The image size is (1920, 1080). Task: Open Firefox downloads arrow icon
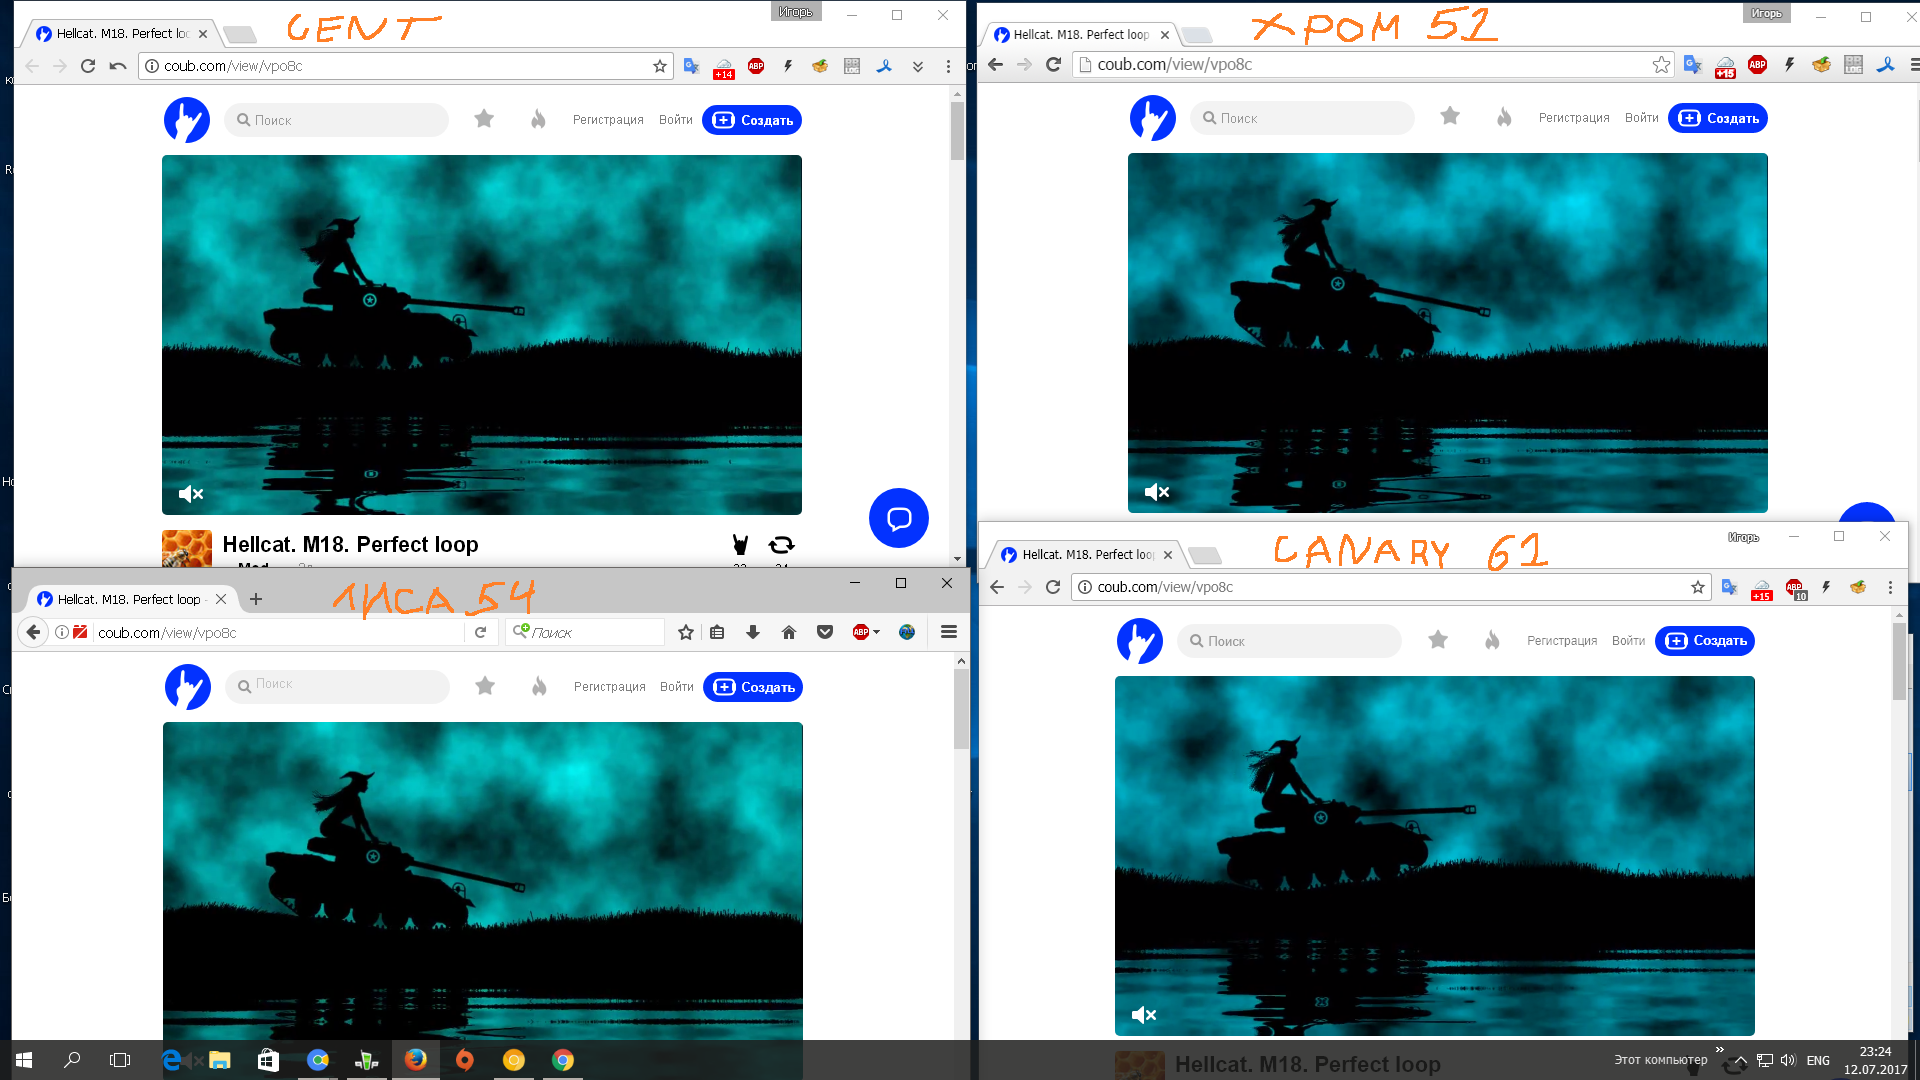[753, 632]
